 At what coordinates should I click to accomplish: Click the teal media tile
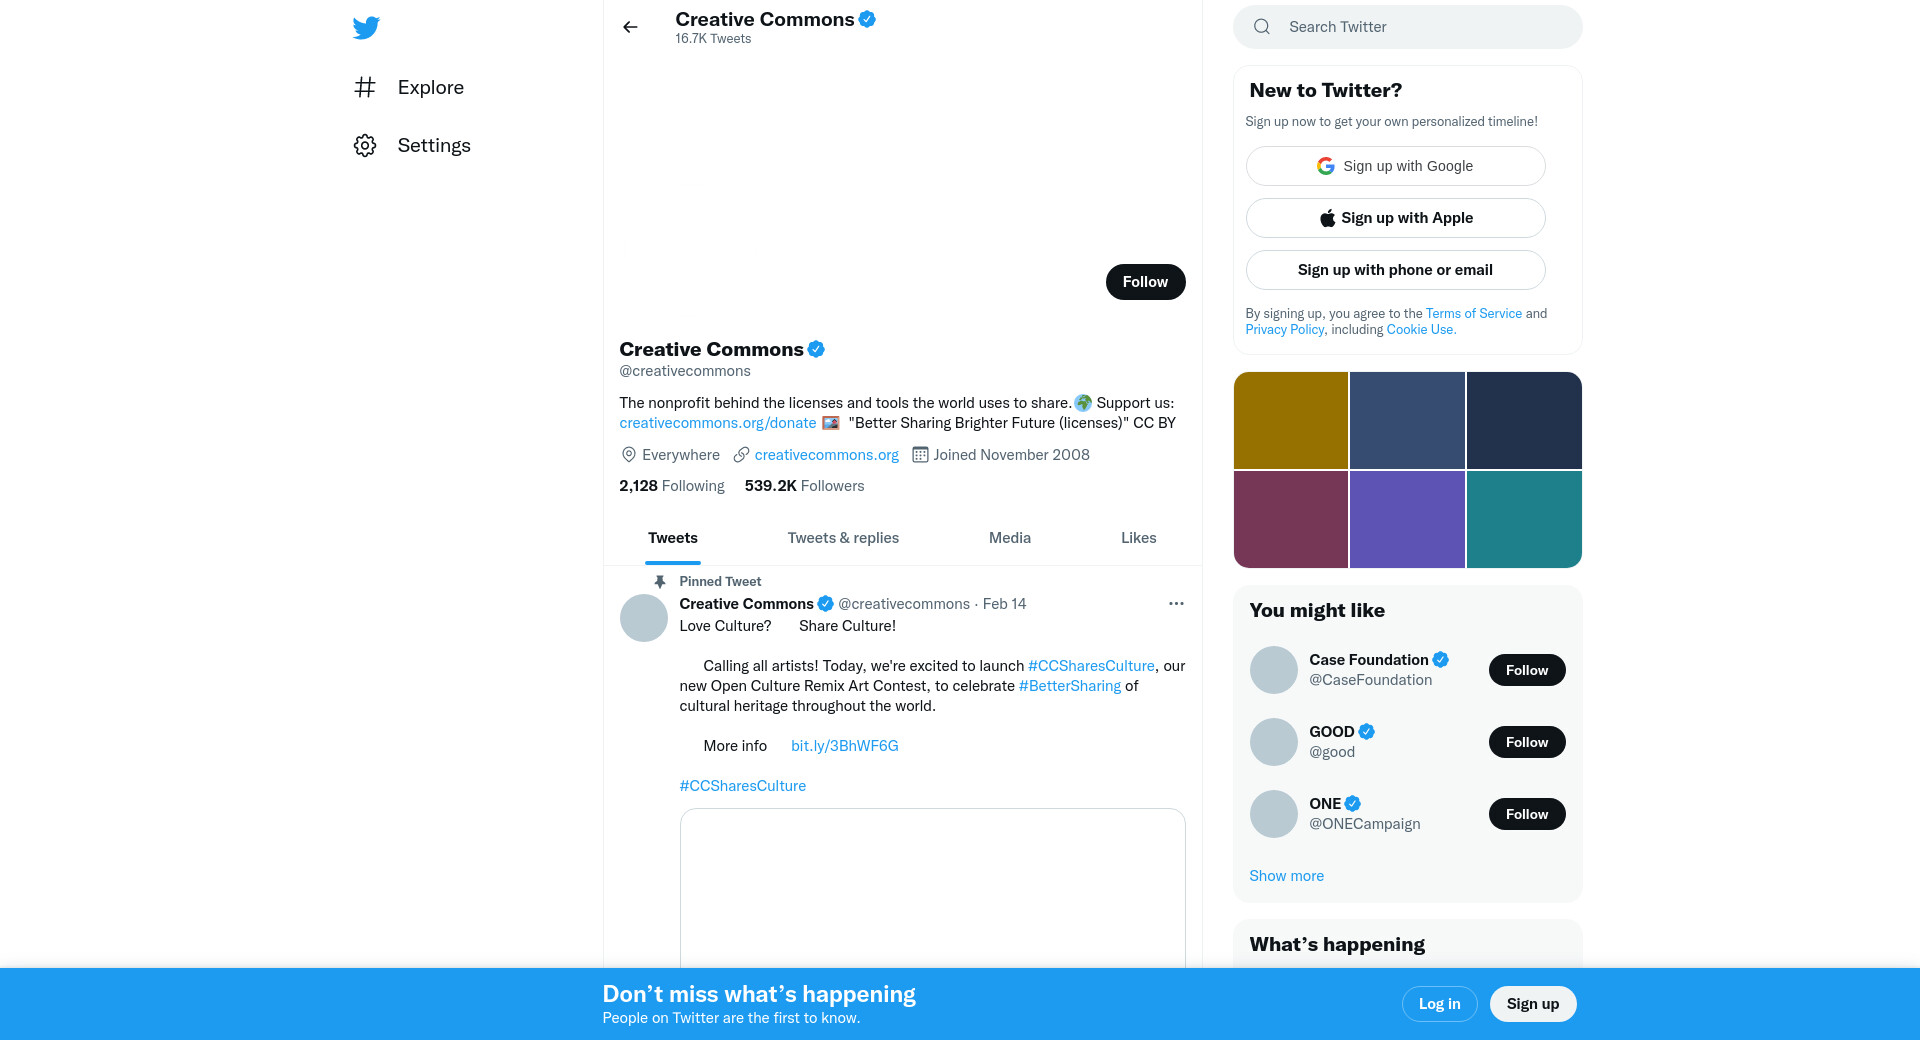pos(1524,519)
